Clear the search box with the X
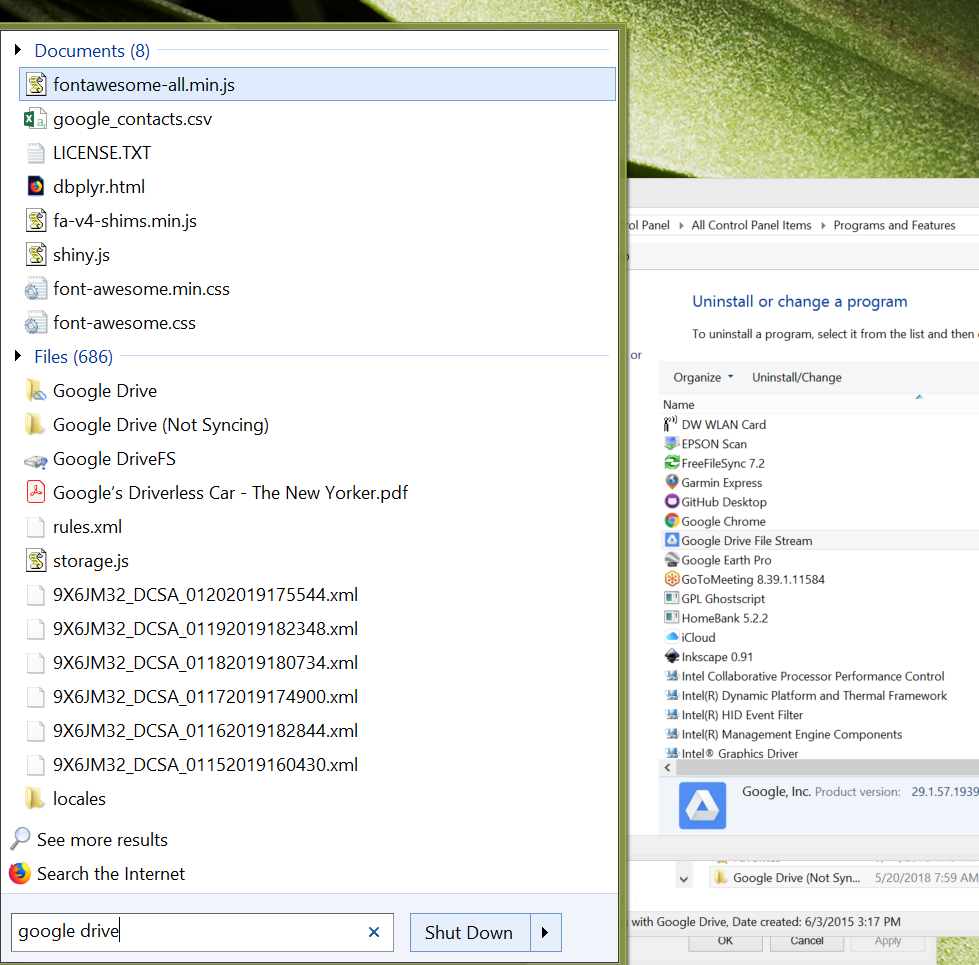This screenshot has height=965, width=979. click(x=374, y=931)
